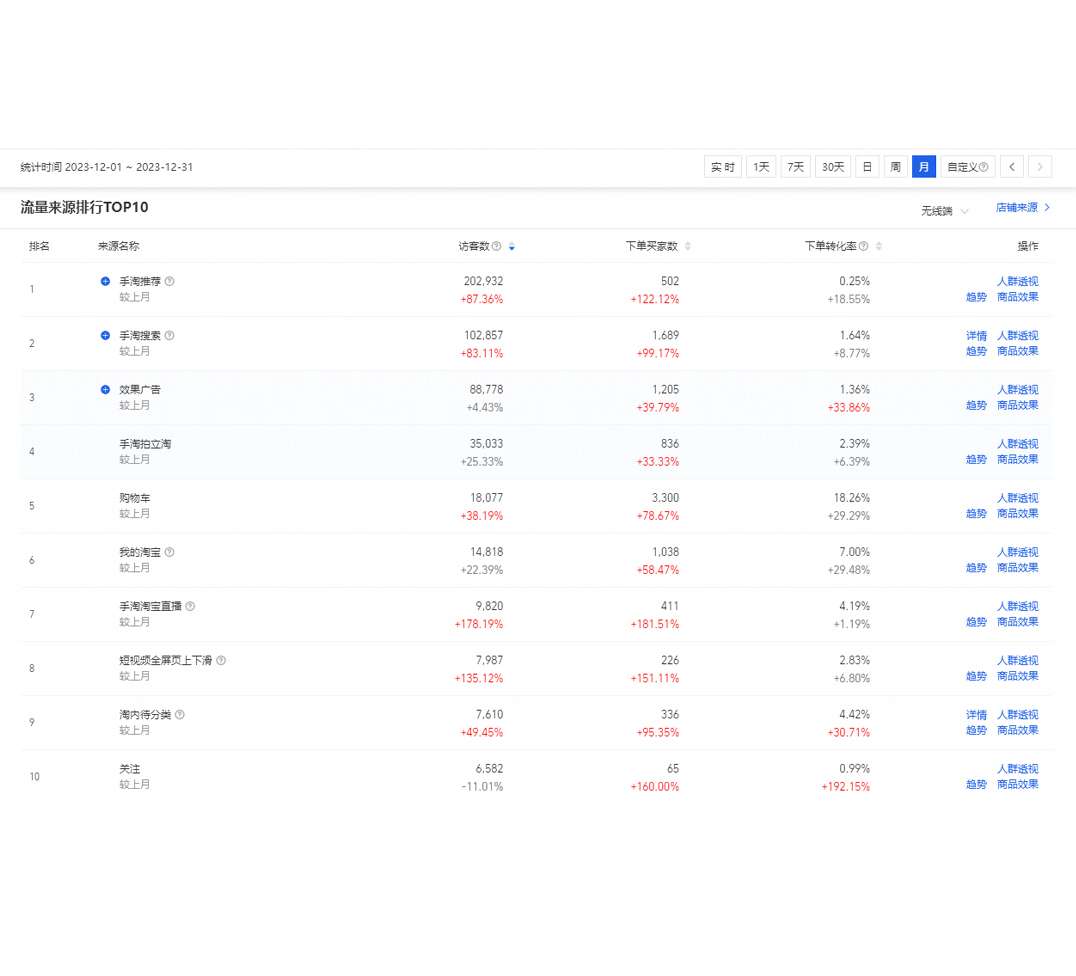
Task: Open 人群透视 for 购物车 row
Action: click(1018, 498)
